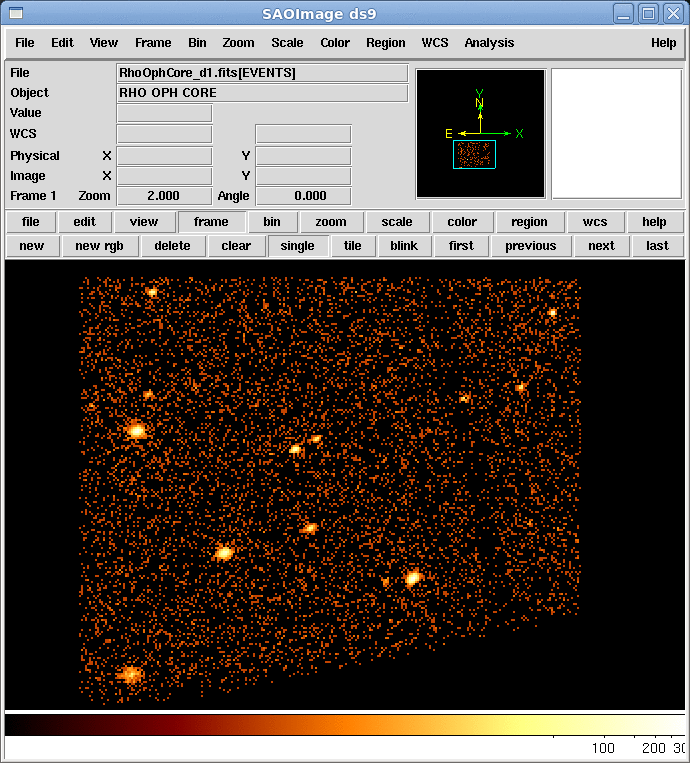Click the 'help' button bar button

click(654, 222)
